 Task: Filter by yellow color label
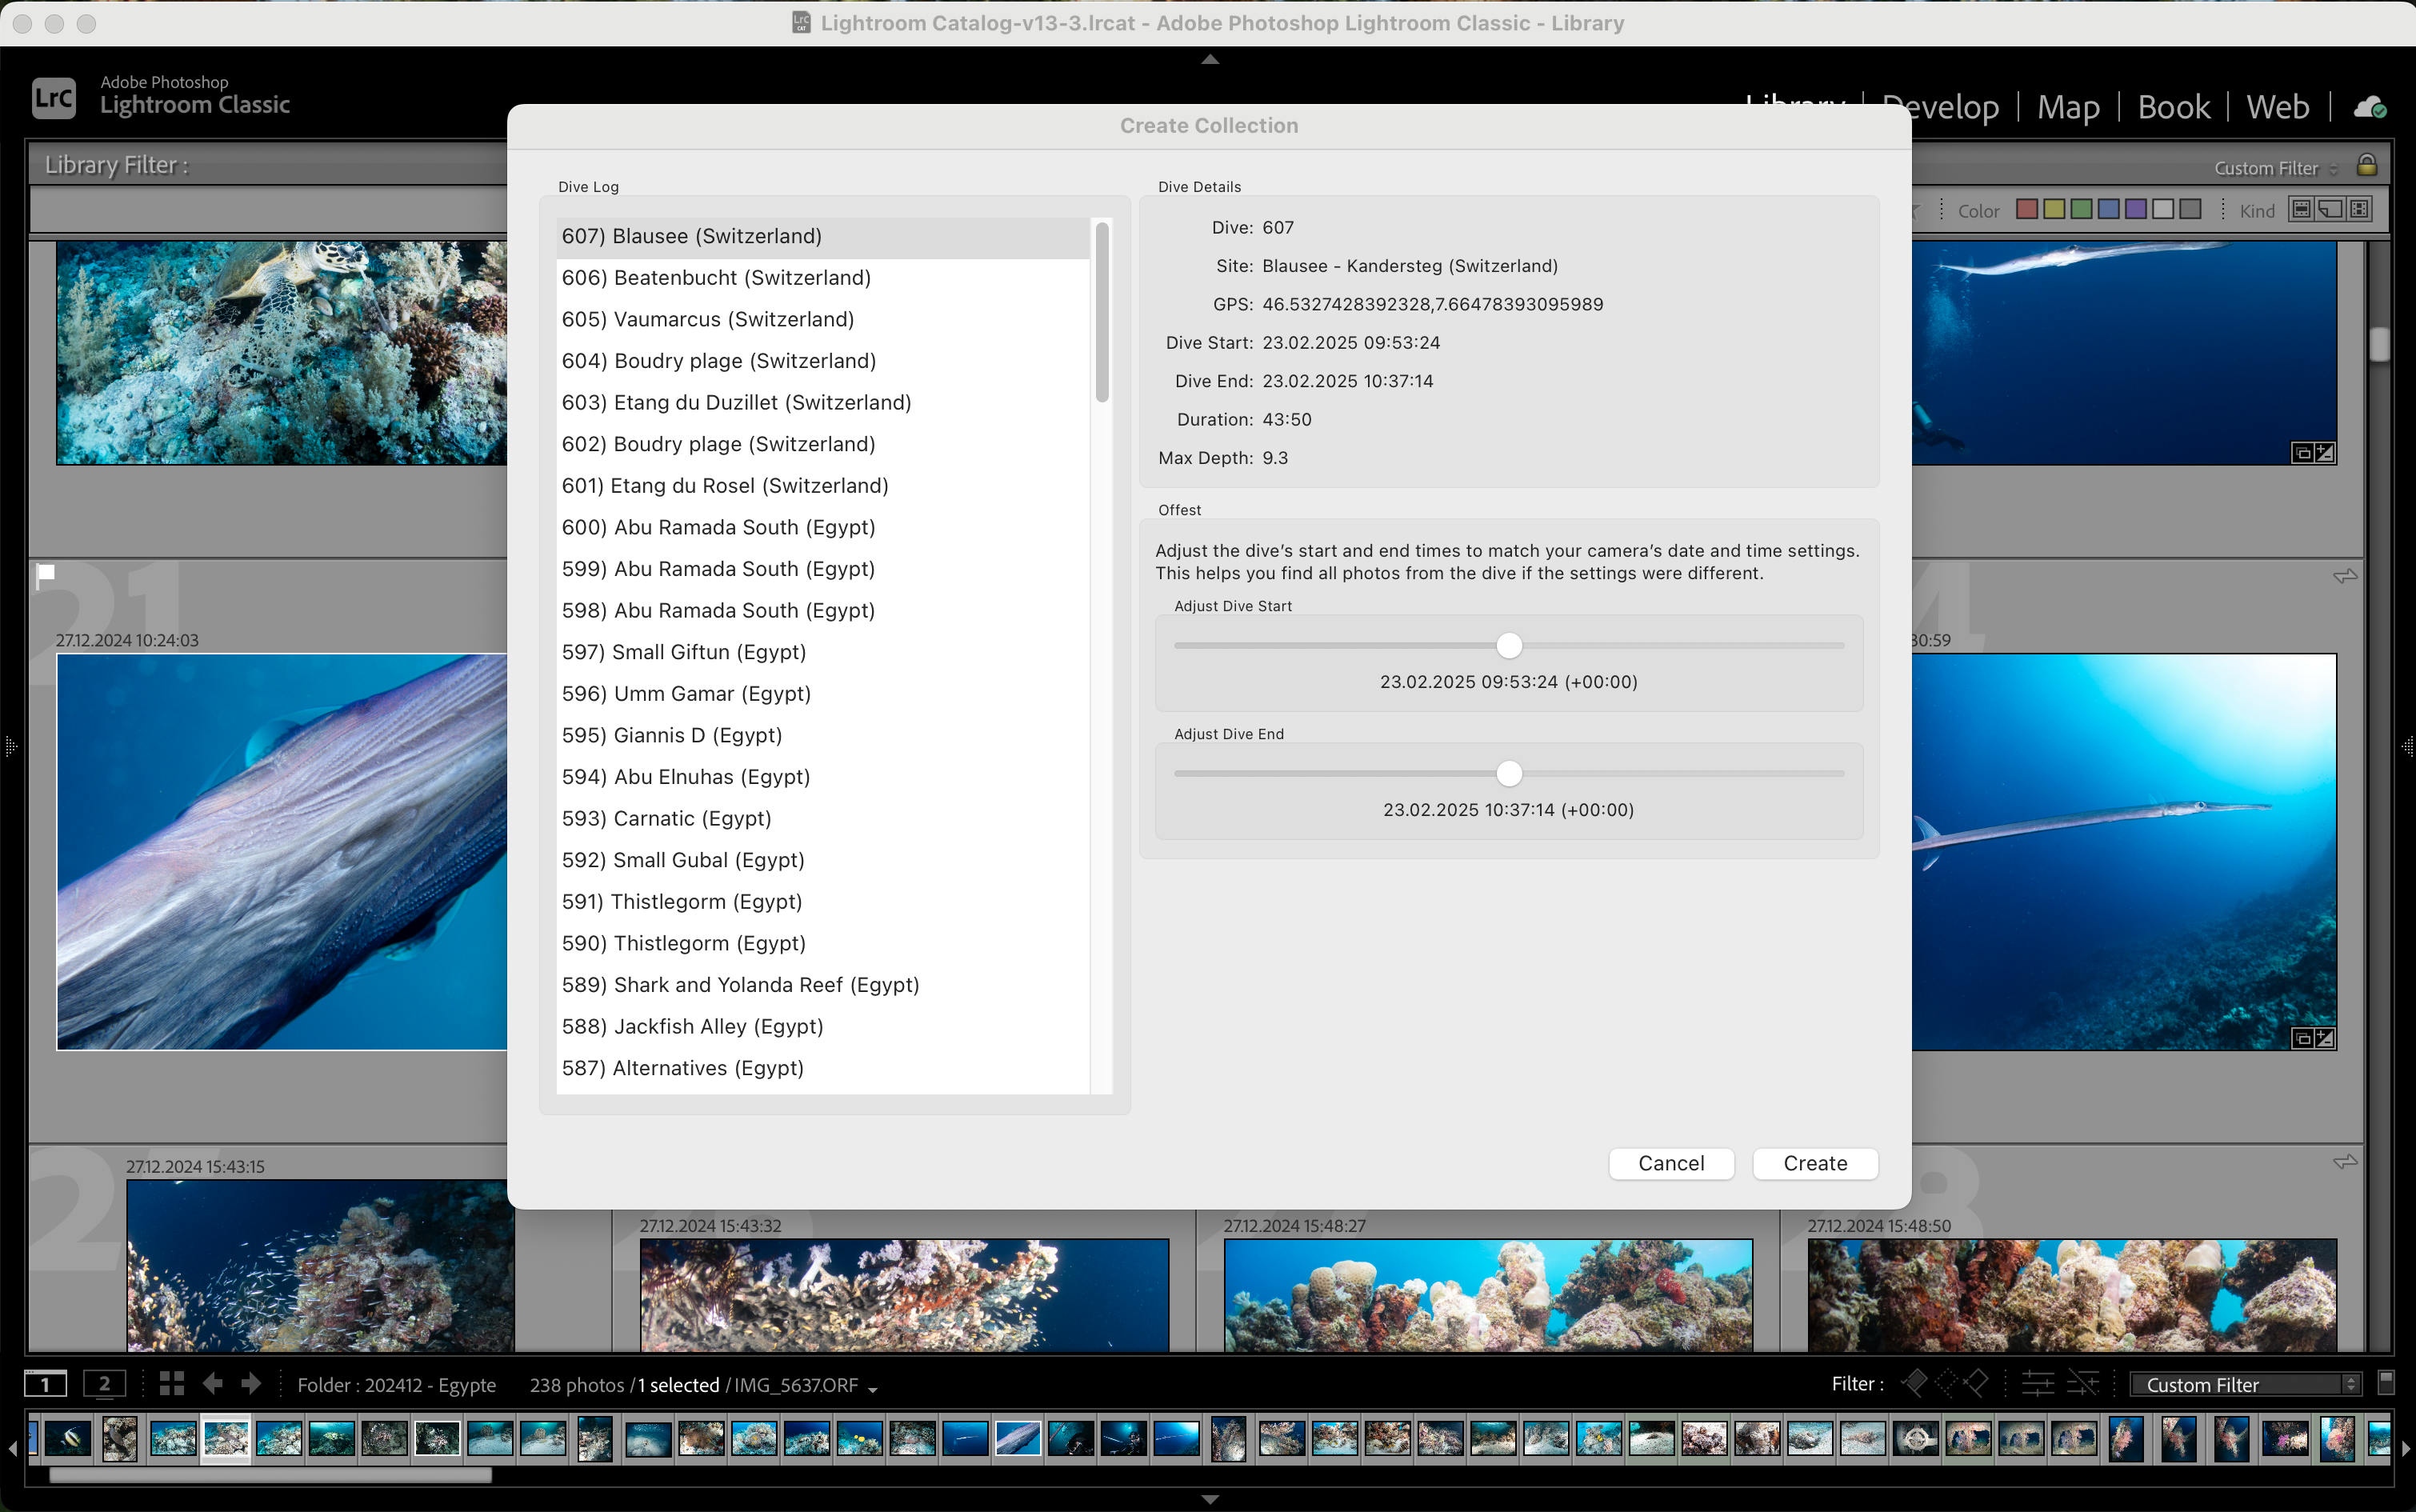coord(2054,209)
